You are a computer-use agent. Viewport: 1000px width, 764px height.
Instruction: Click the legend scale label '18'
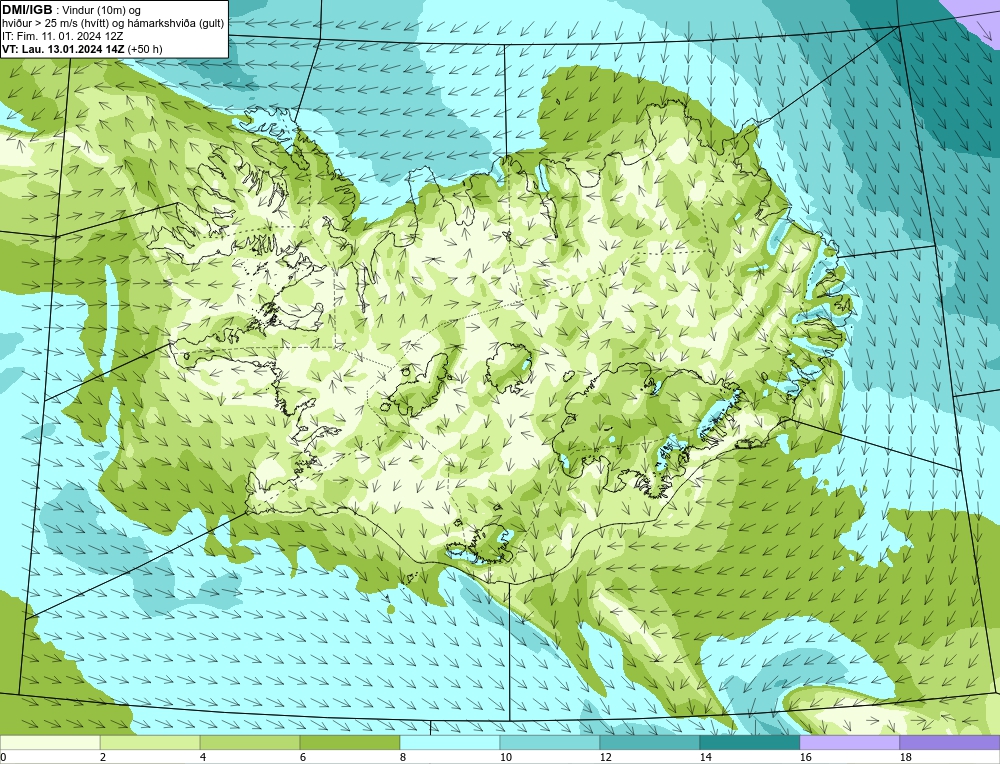[x=906, y=757]
